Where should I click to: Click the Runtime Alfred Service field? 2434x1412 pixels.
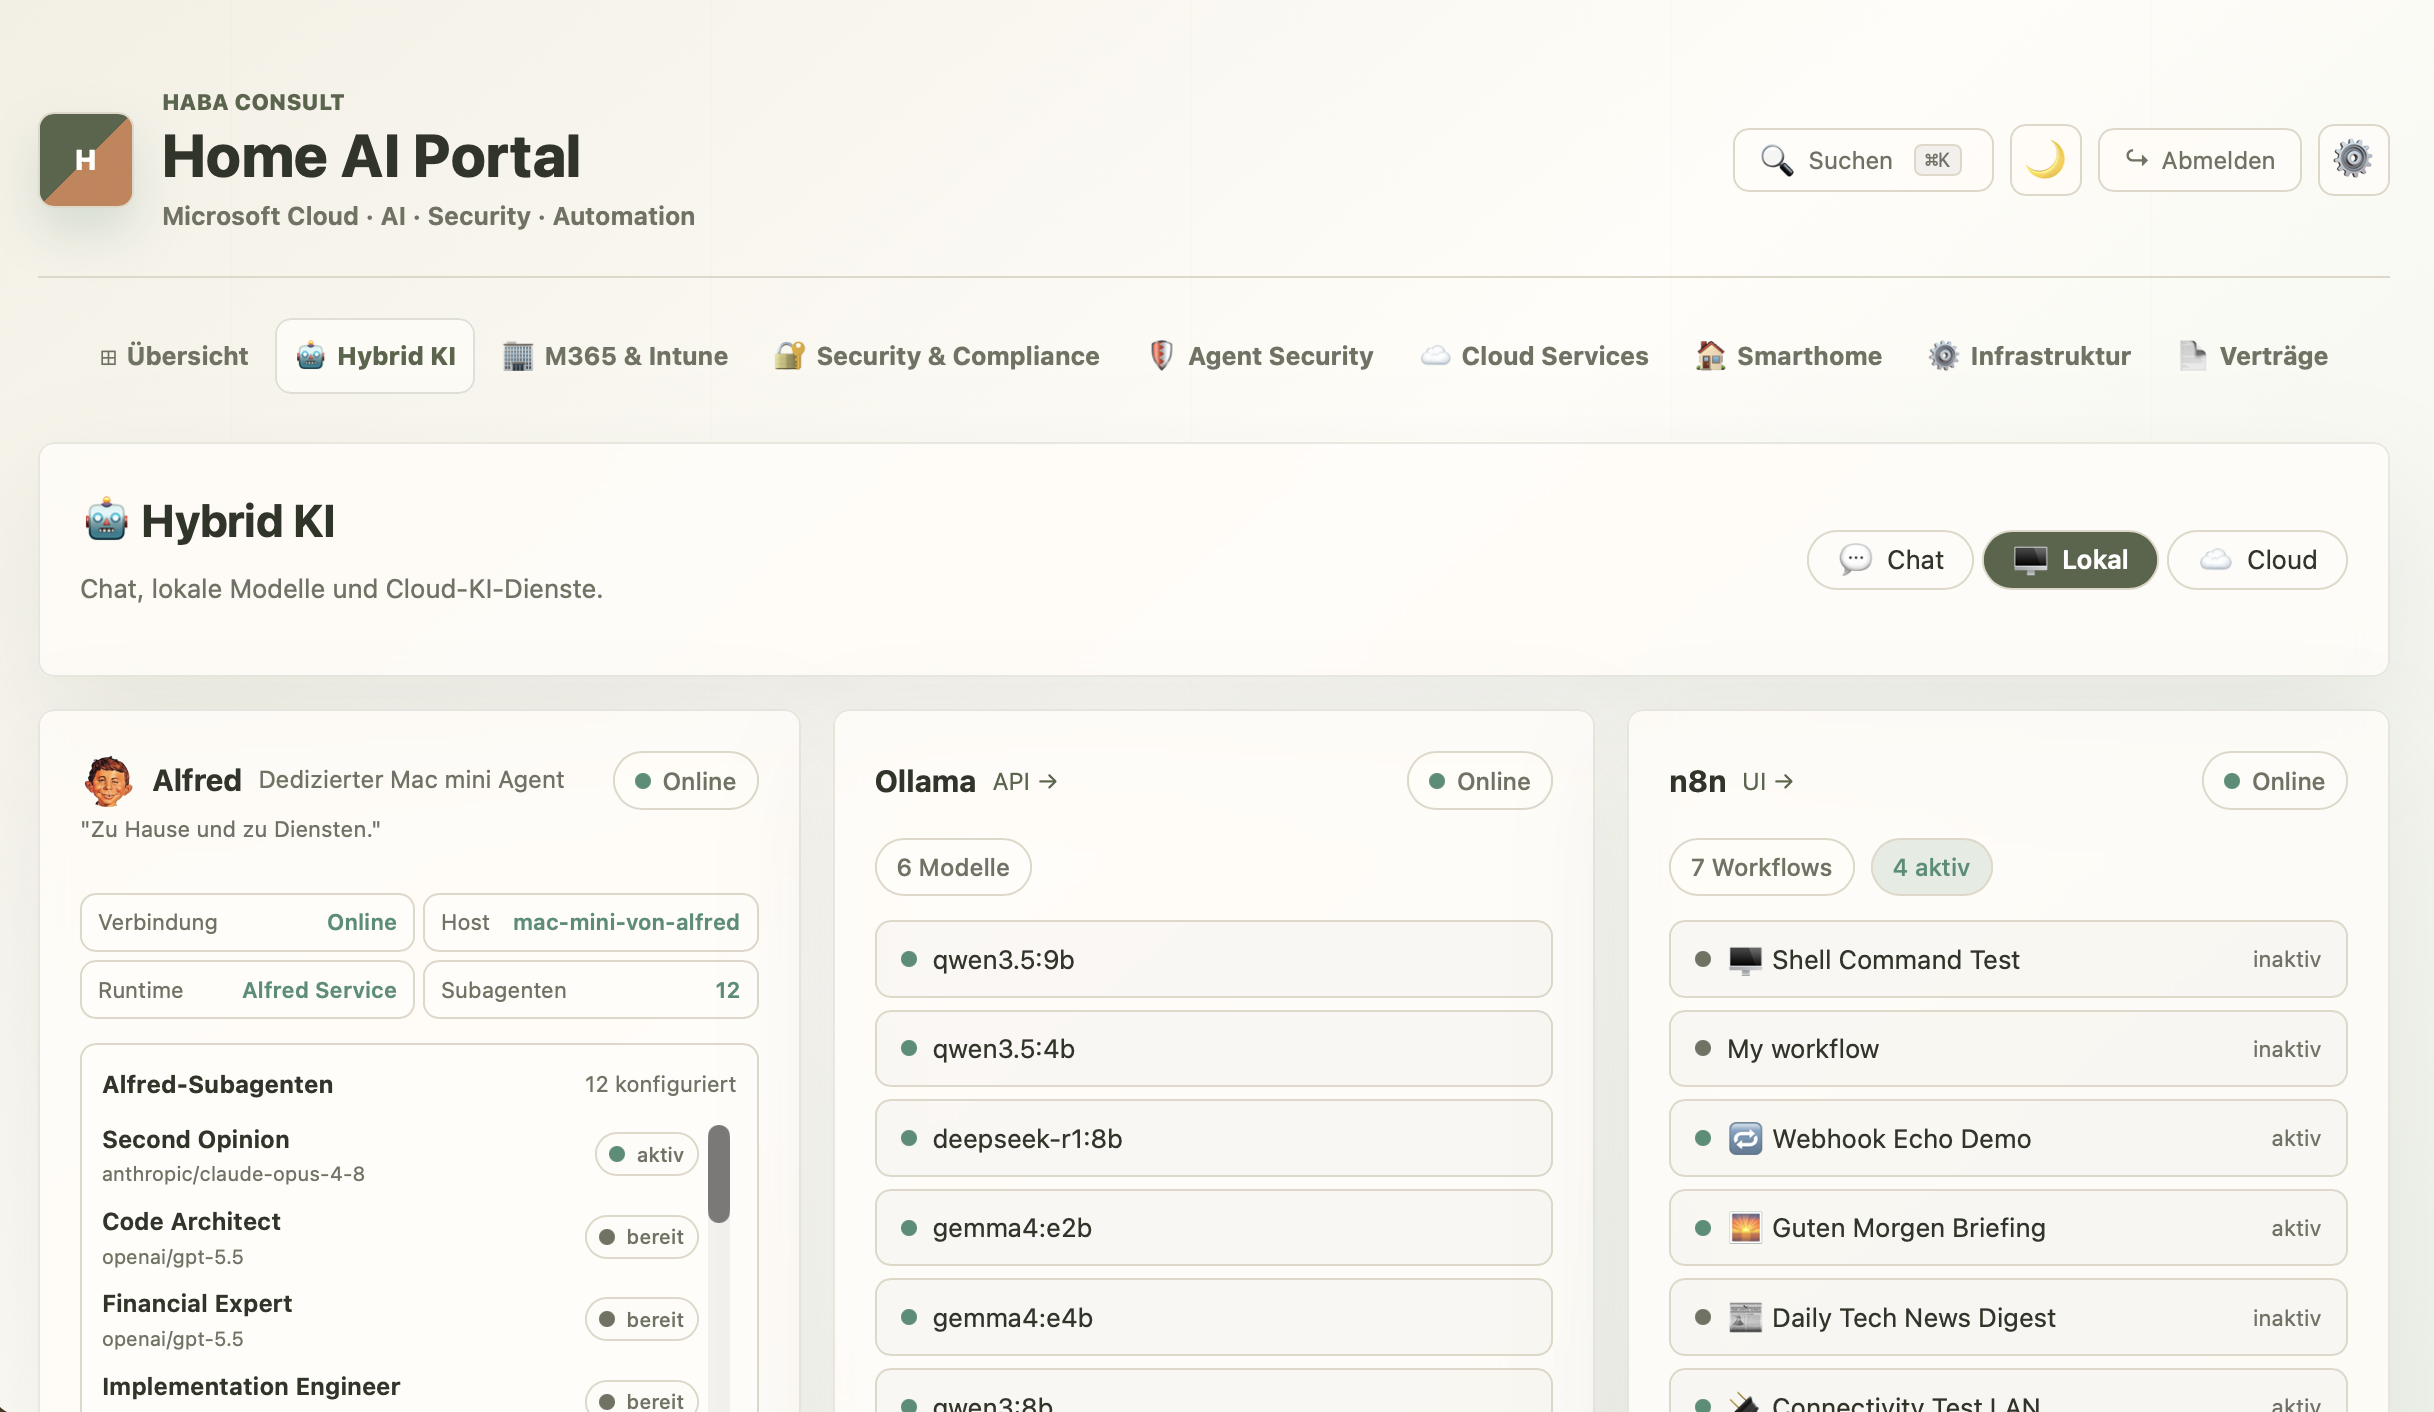(x=247, y=990)
